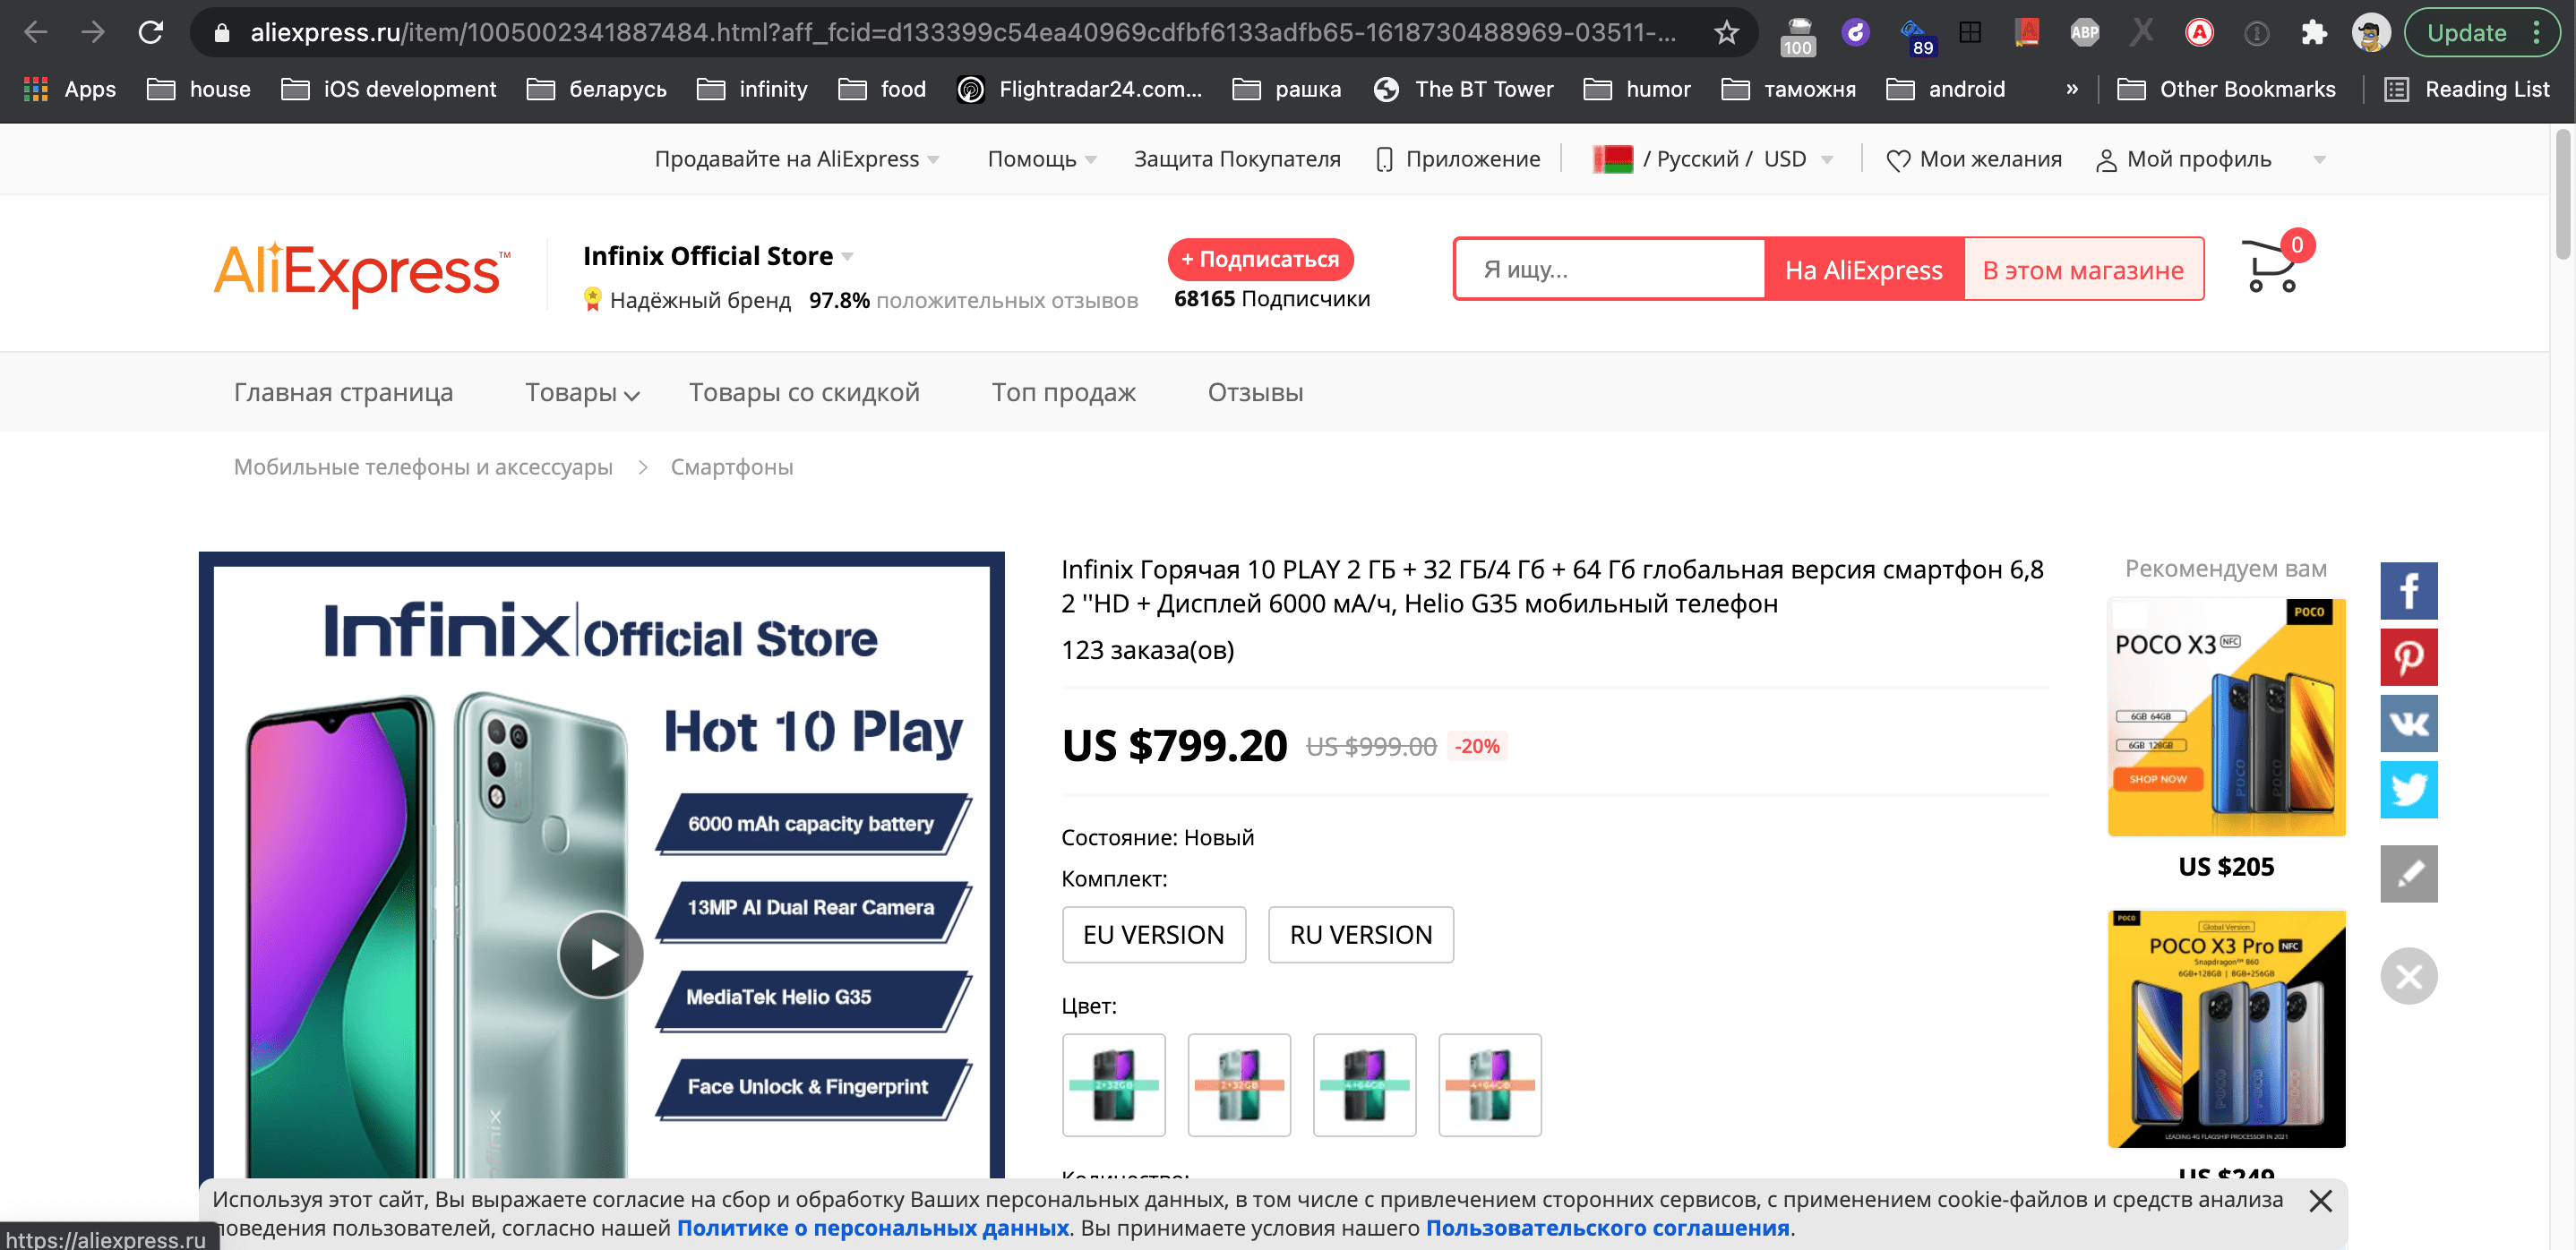Viewport: 2576px width, 1250px height.
Task: Open the Flightradar24 bookmark
Action: pos(1079,89)
